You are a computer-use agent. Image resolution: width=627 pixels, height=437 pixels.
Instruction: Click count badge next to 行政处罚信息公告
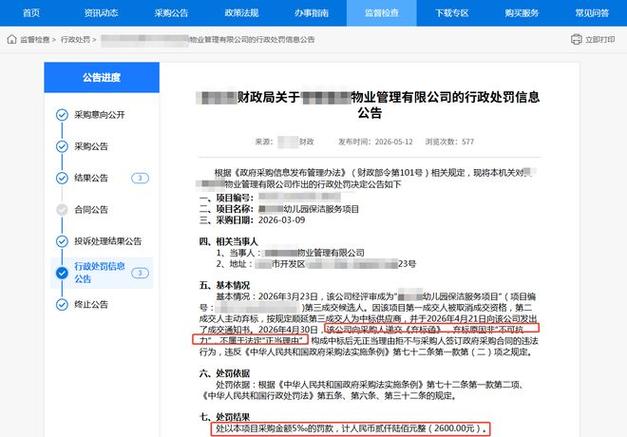tap(140, 273)
